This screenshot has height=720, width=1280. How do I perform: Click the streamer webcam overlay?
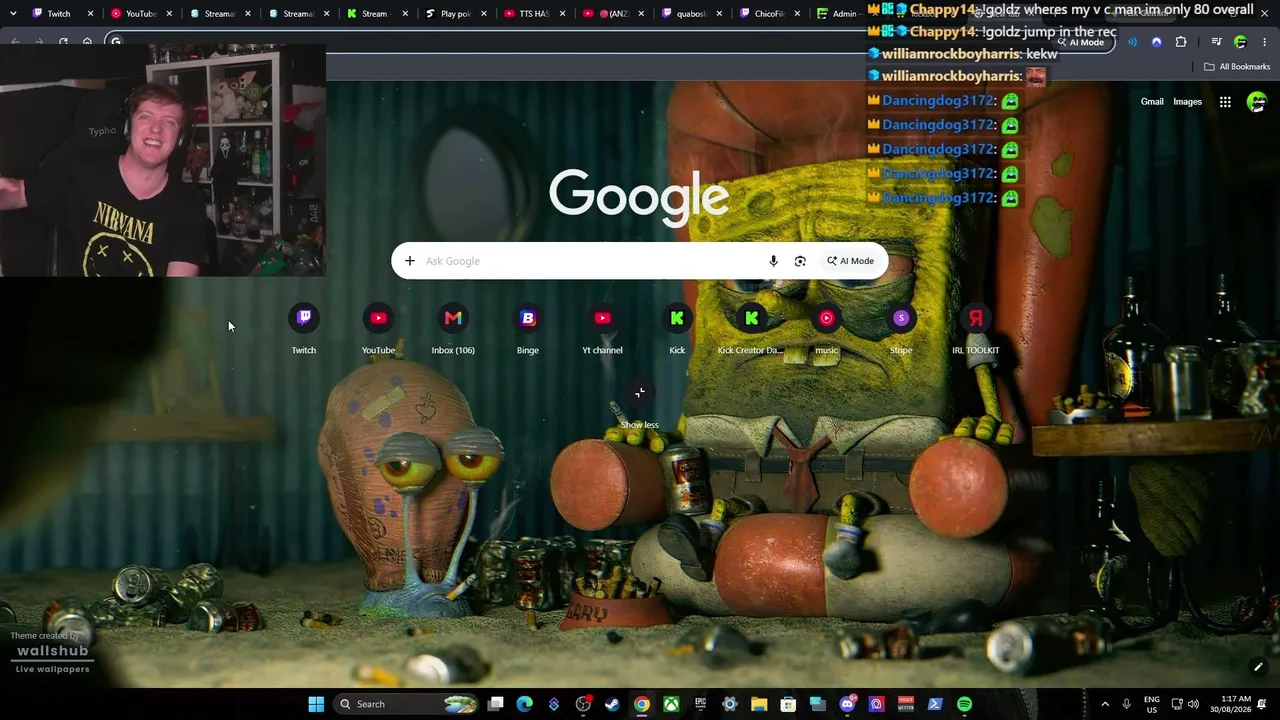click(x=163, y=160)
